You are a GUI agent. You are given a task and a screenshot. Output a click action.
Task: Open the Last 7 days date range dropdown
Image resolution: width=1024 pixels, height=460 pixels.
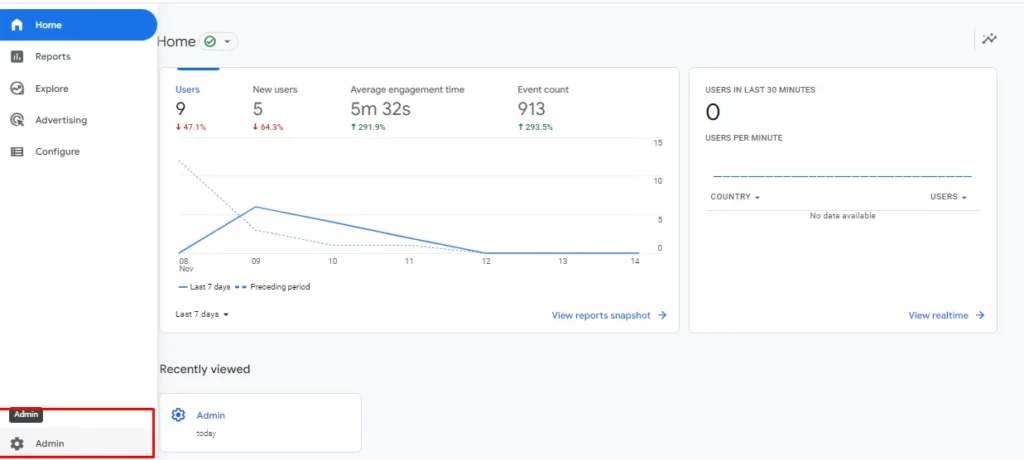coord(202,314)
